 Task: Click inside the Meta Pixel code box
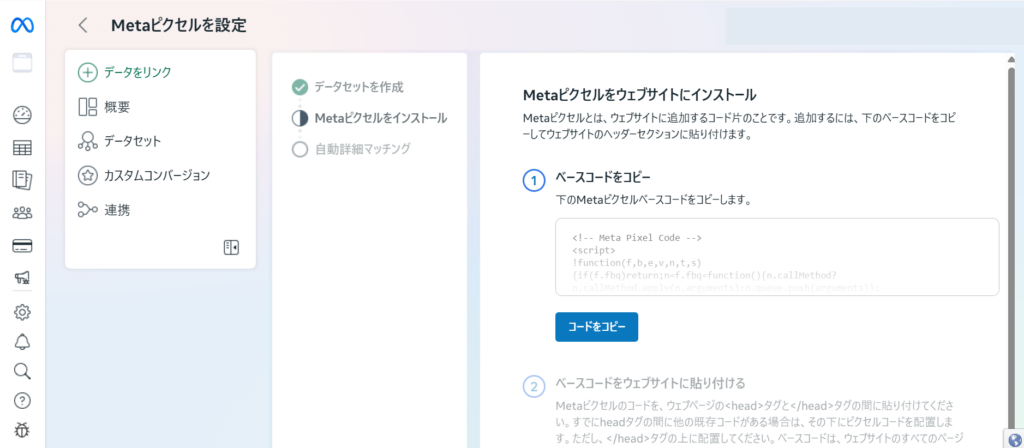[777, 257]
